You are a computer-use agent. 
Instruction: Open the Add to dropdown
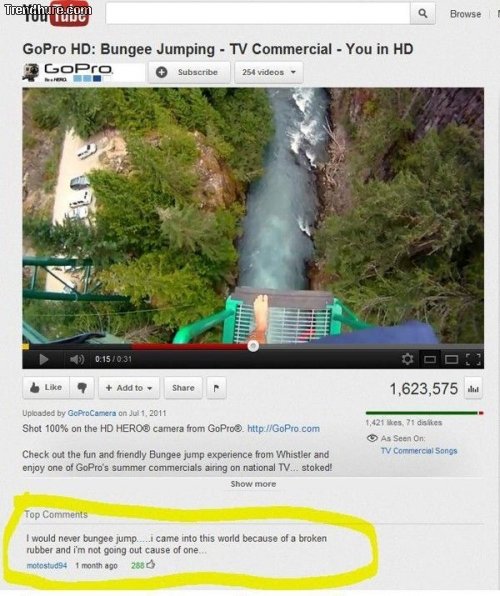click(129, 388)
